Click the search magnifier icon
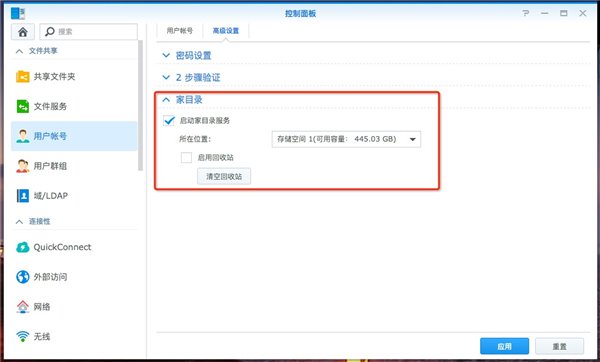The image size is (600, 362). pos(50,31)
